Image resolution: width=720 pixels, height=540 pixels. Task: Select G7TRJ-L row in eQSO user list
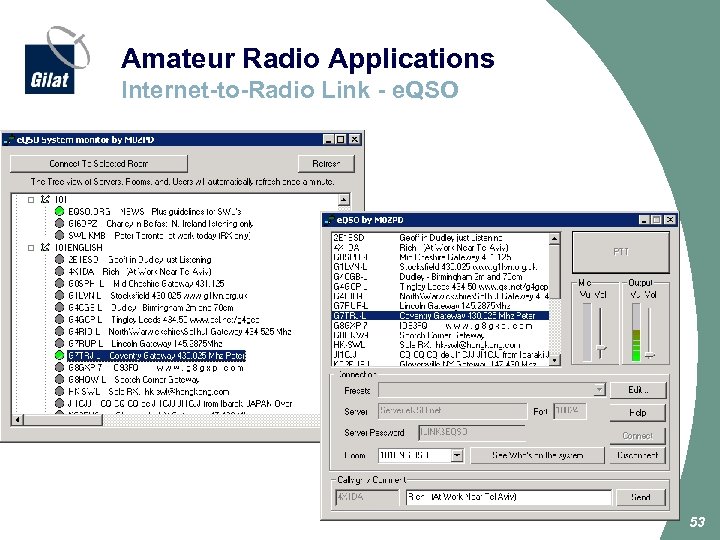440,315
